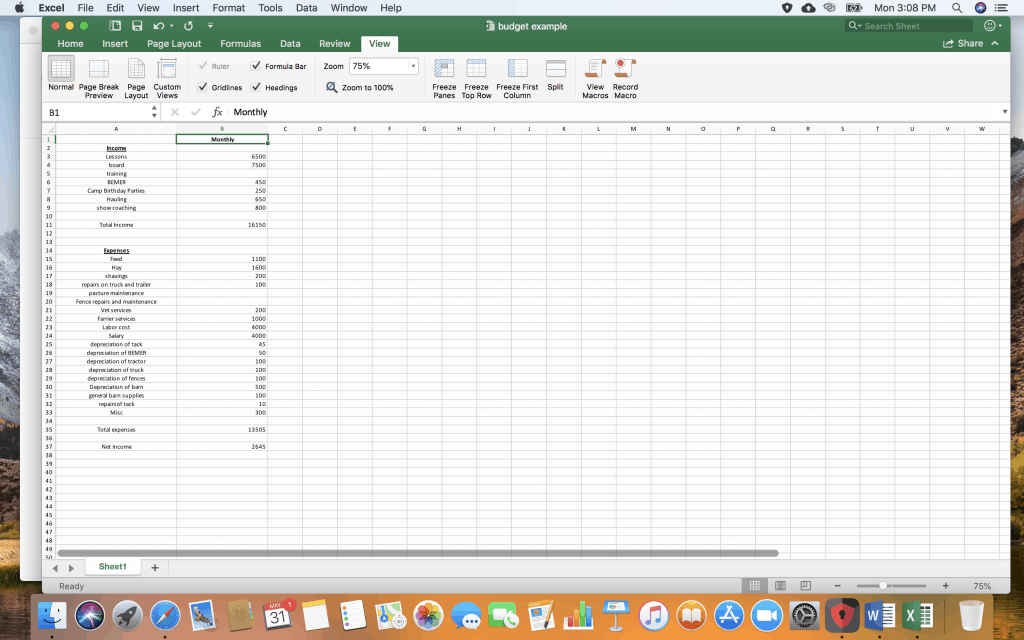1024x640 pixels.
Task: Click Zoom to 100% button
Action: pos(360,88)
